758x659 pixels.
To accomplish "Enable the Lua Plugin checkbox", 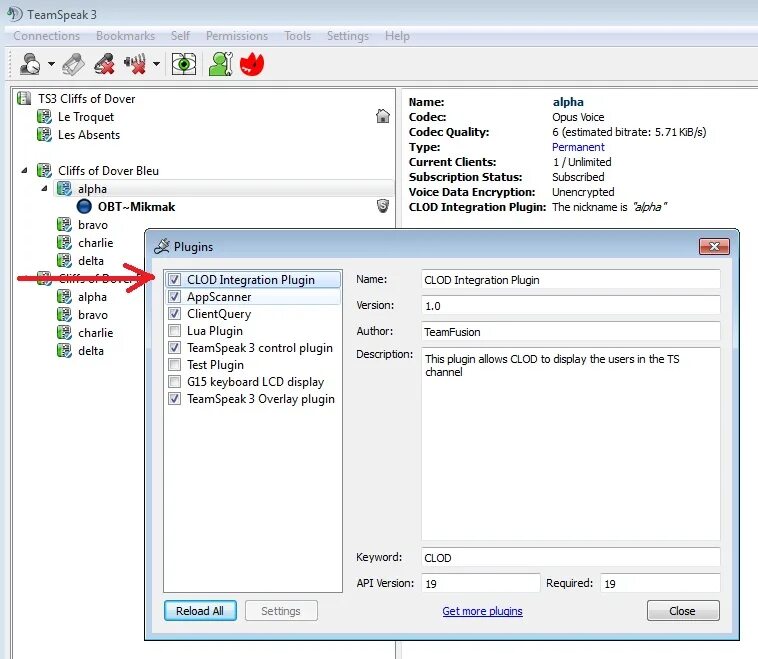I will click(175, 331).
